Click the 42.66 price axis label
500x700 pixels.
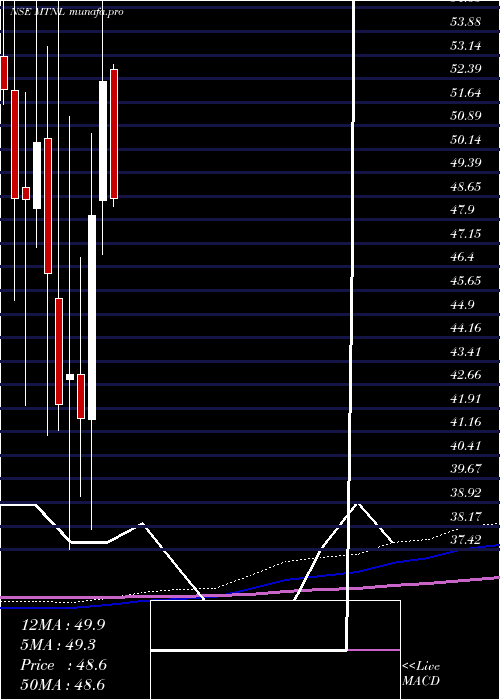point(466,375)
